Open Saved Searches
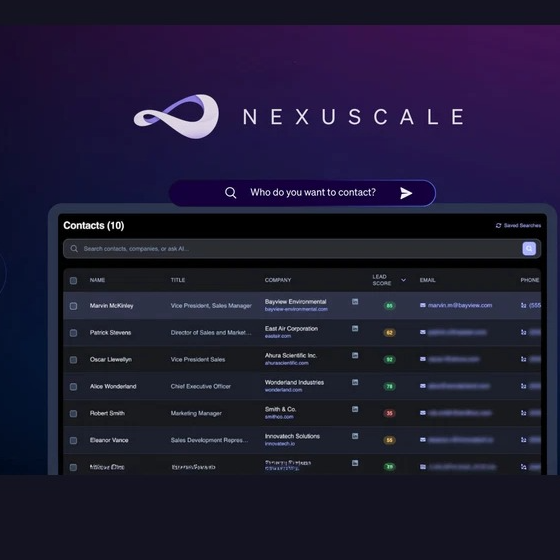This screenshot has height=560, width=560. pos(518,225)
